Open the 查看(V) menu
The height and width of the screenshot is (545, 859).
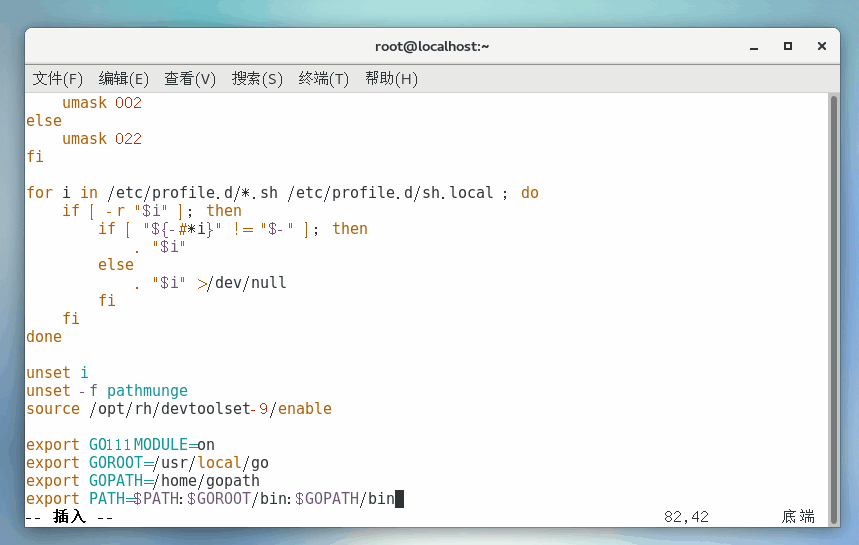pos(190,79)
